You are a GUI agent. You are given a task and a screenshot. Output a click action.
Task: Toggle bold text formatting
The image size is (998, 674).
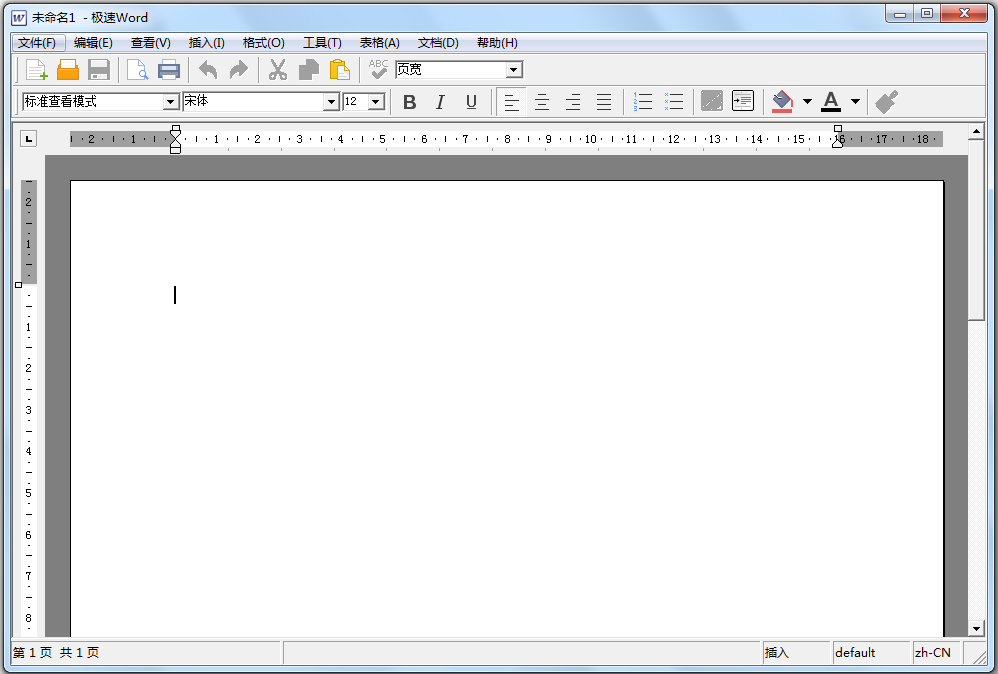409,101
